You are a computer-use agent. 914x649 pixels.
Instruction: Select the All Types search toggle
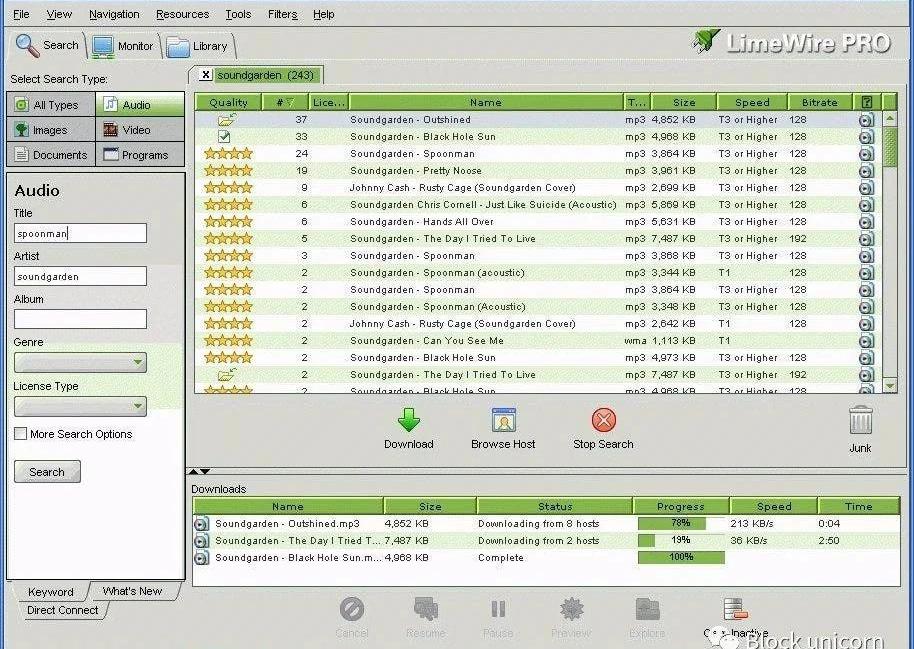click(51, 105)
